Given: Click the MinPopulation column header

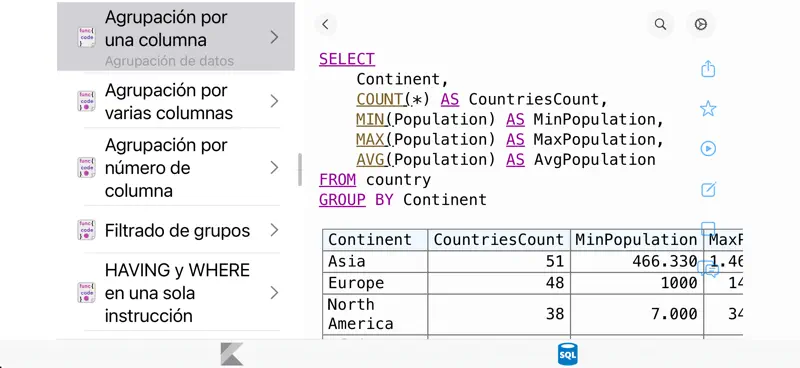Looking at the screenshot, I should pos(637,239).
